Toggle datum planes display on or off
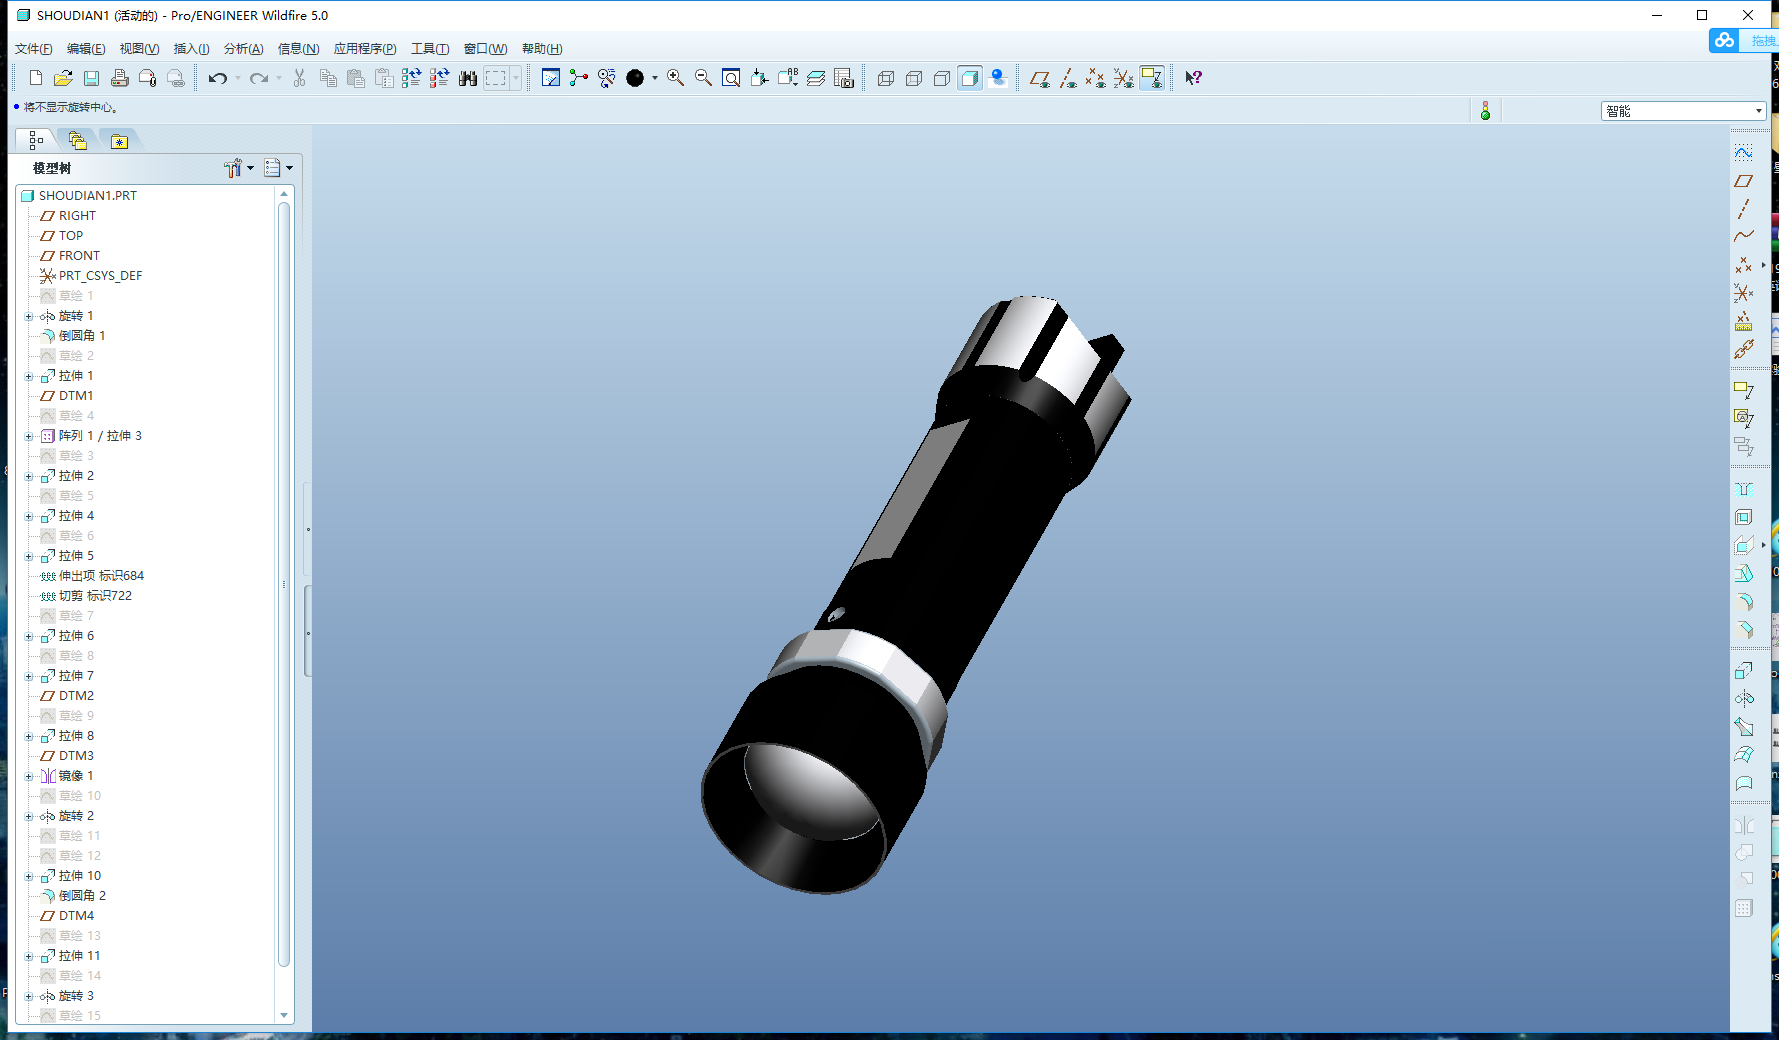The height and width of the screenshot is (1040, 1779). [x=1039, y=78]
